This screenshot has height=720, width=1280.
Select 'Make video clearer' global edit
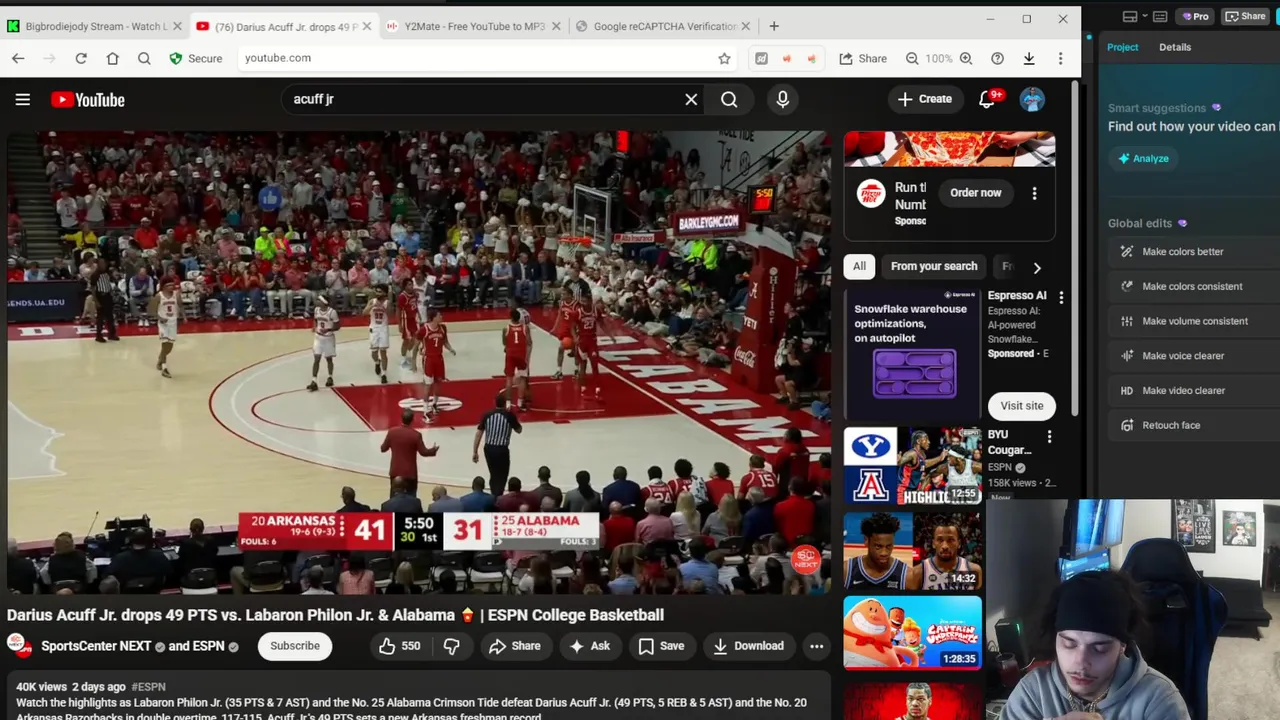click(x=1195, y=391)
